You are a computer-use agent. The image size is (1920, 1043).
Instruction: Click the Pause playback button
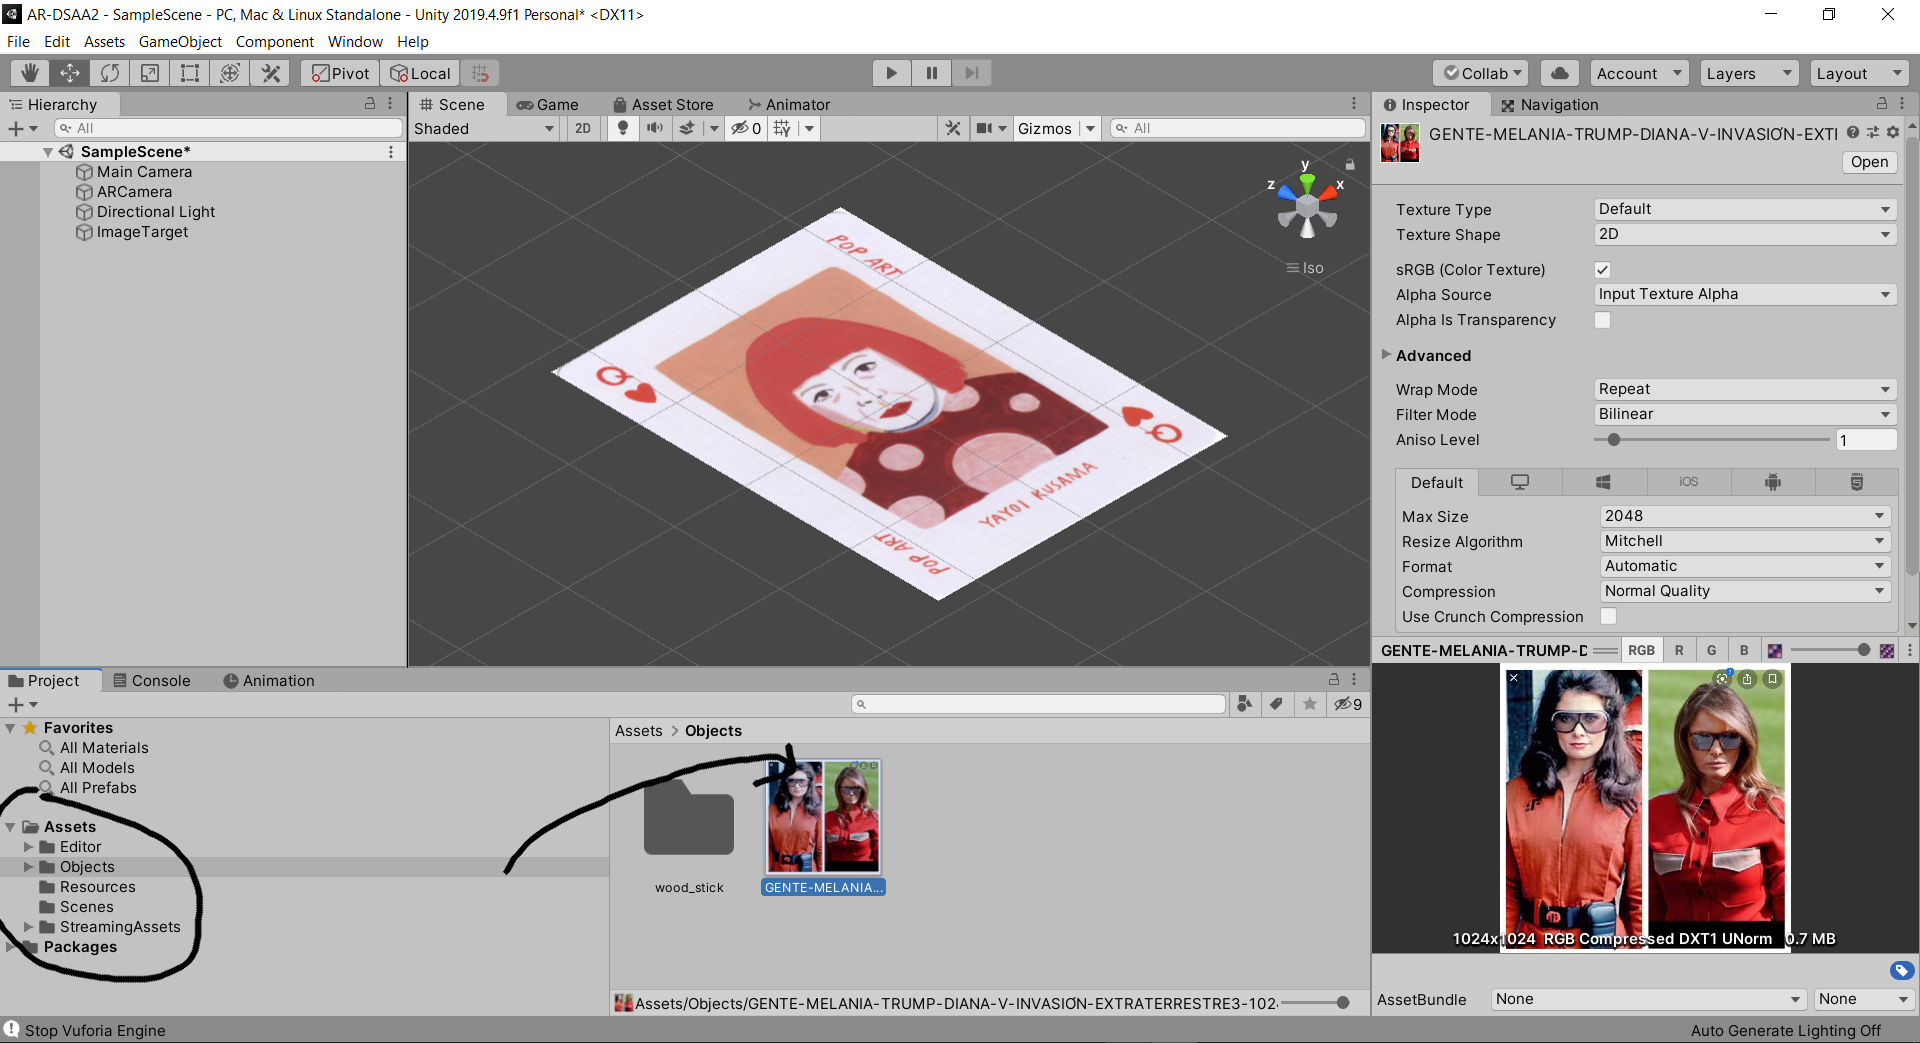(x=932, y=73)
